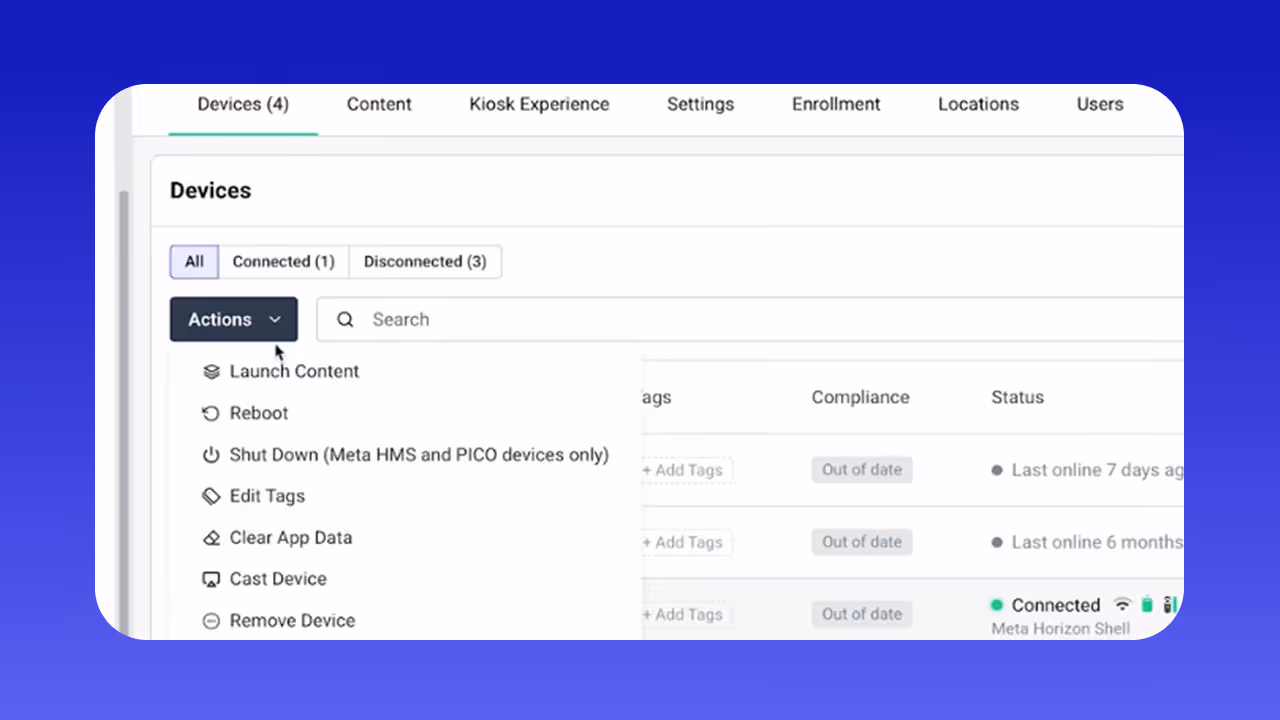The width and height of the screenshot is (1280, 720).
Task: Open the Locations tab
Action: click(x=978, y=104)
